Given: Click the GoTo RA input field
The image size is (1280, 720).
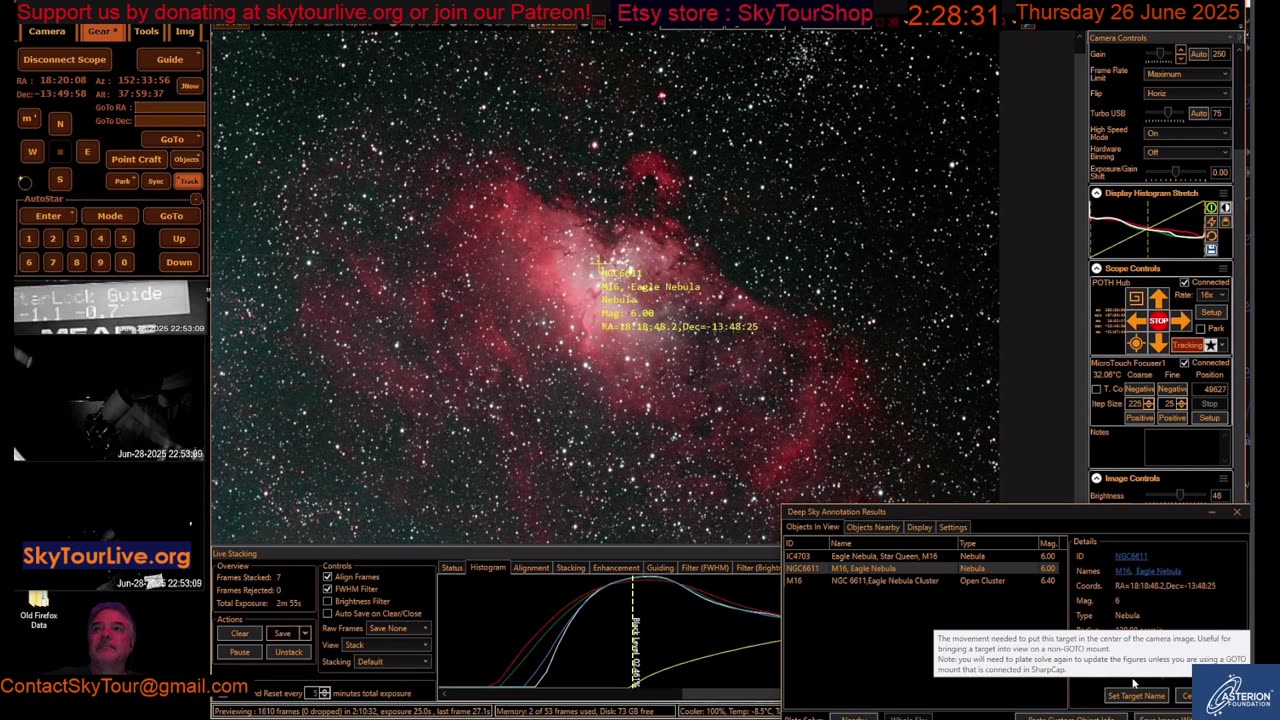Looking at the screenshot, I should click(169, 108).
